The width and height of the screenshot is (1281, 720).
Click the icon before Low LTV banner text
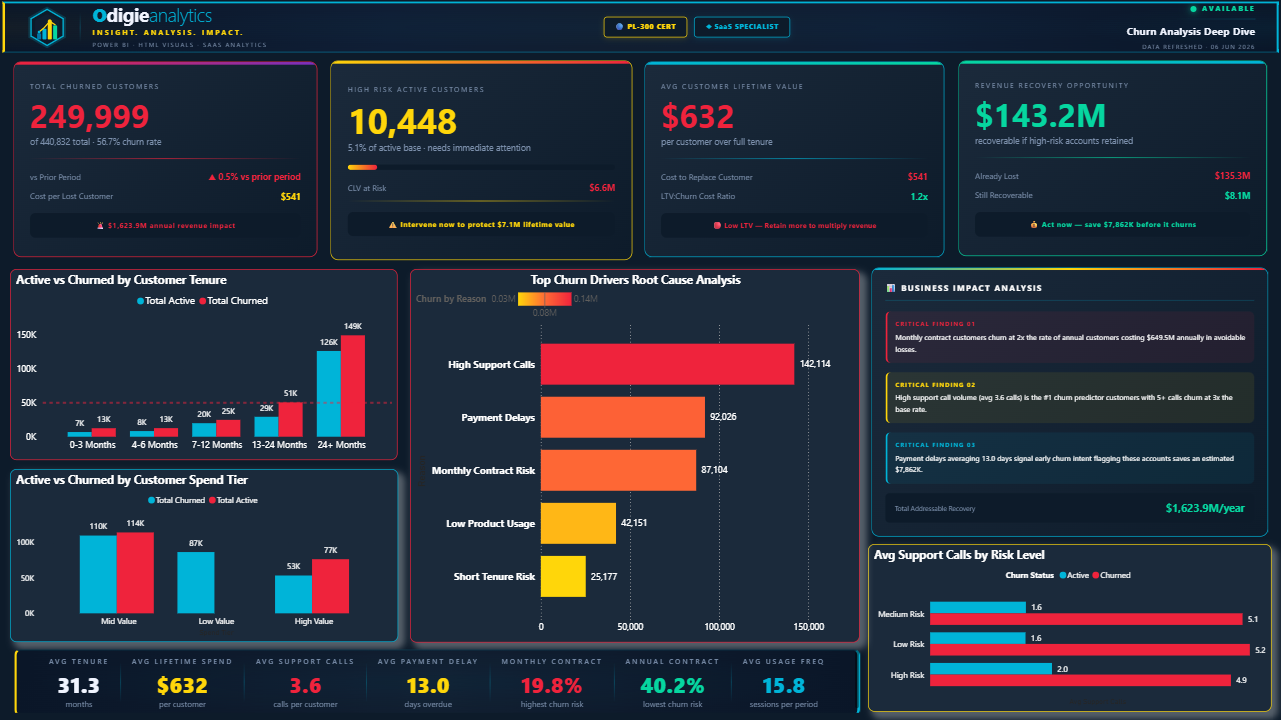pos(717,226)
